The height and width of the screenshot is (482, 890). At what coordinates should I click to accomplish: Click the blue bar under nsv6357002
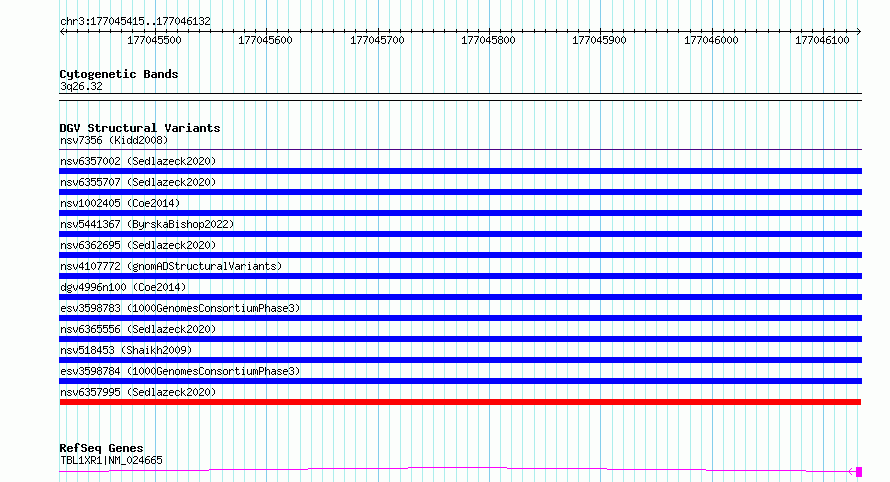460,171
